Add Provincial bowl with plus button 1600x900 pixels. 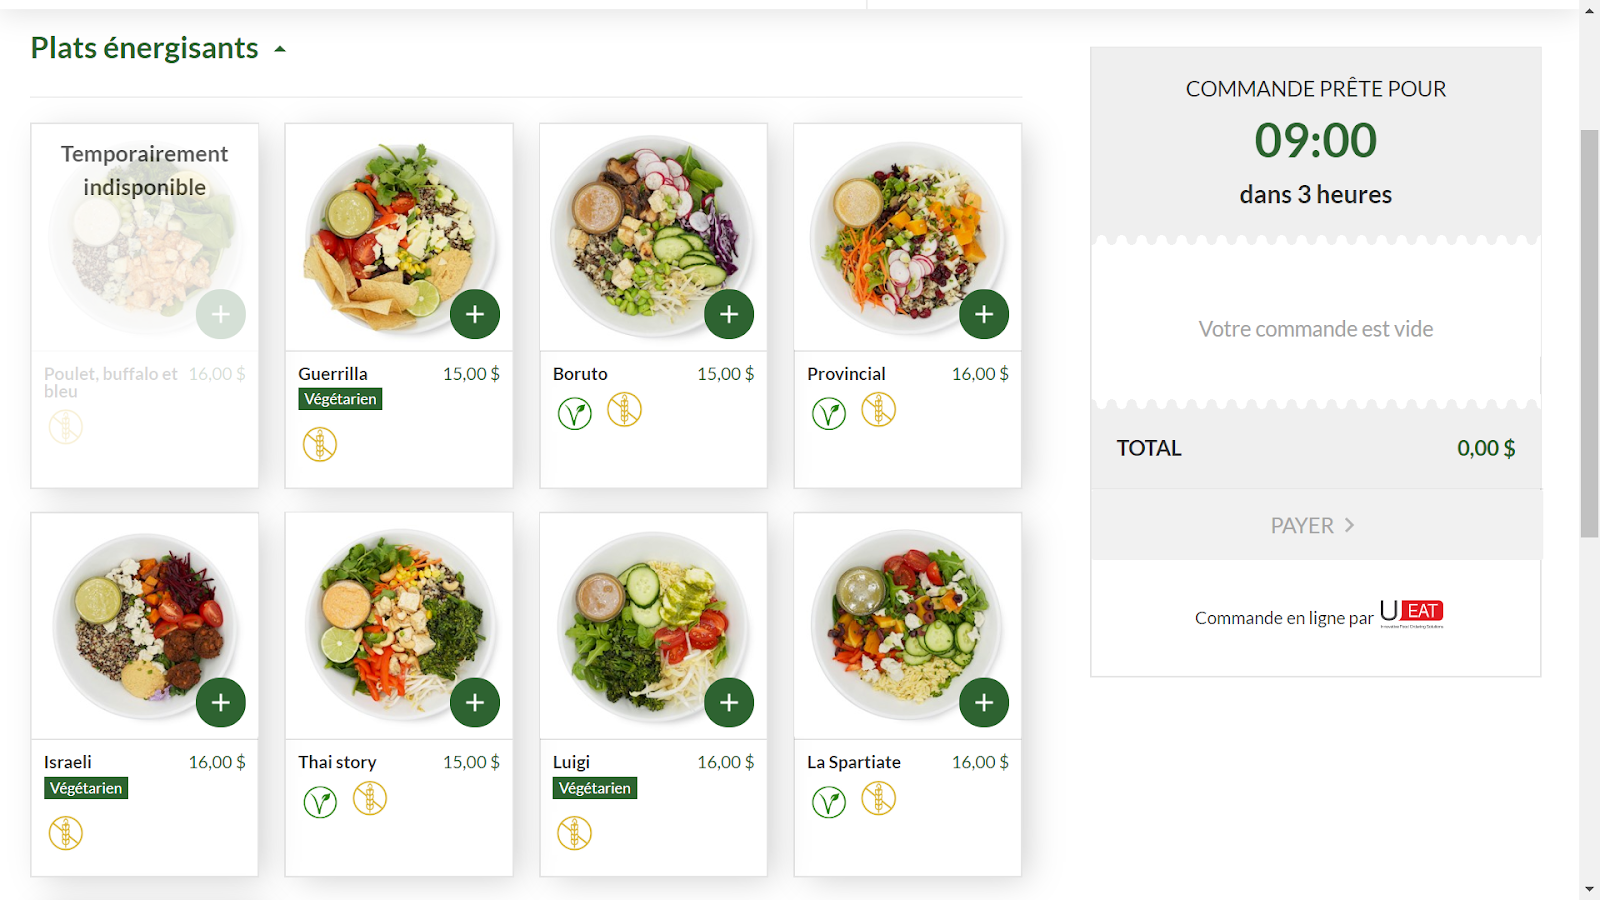984,314
